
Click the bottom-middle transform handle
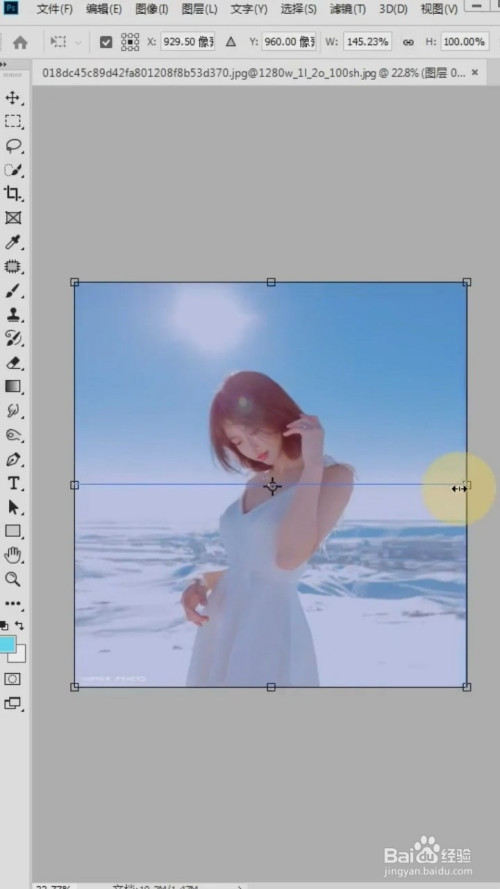point(271,687)
